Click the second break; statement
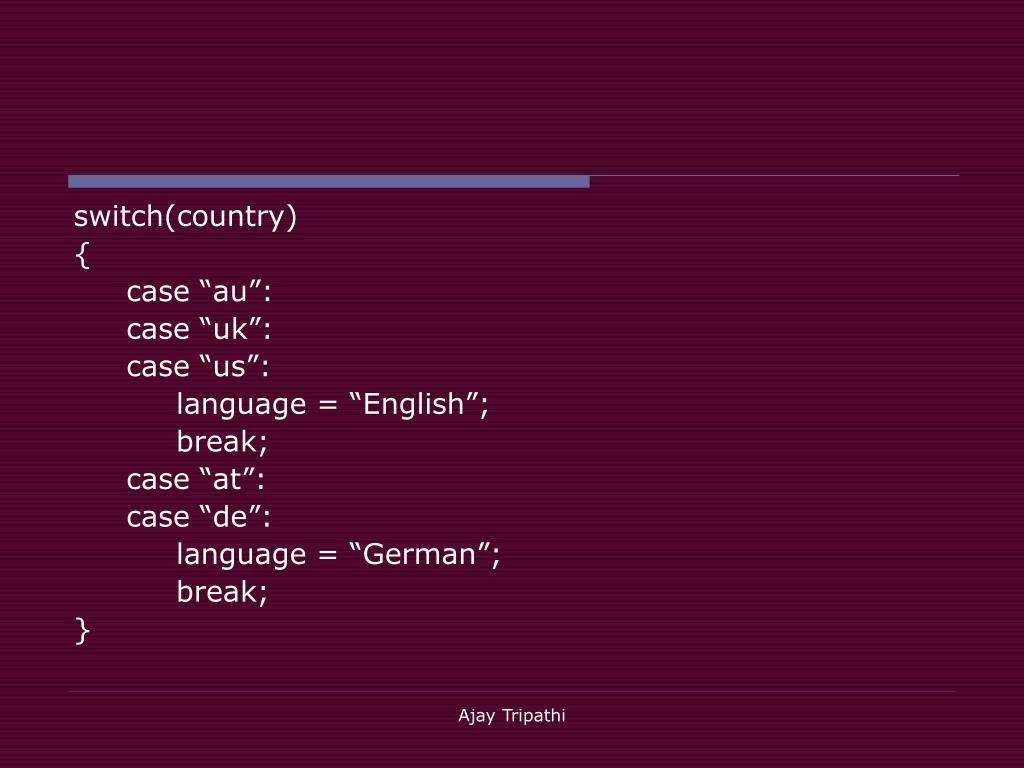The height and width of the screenshot is (768, 1024). pos(222,592)
